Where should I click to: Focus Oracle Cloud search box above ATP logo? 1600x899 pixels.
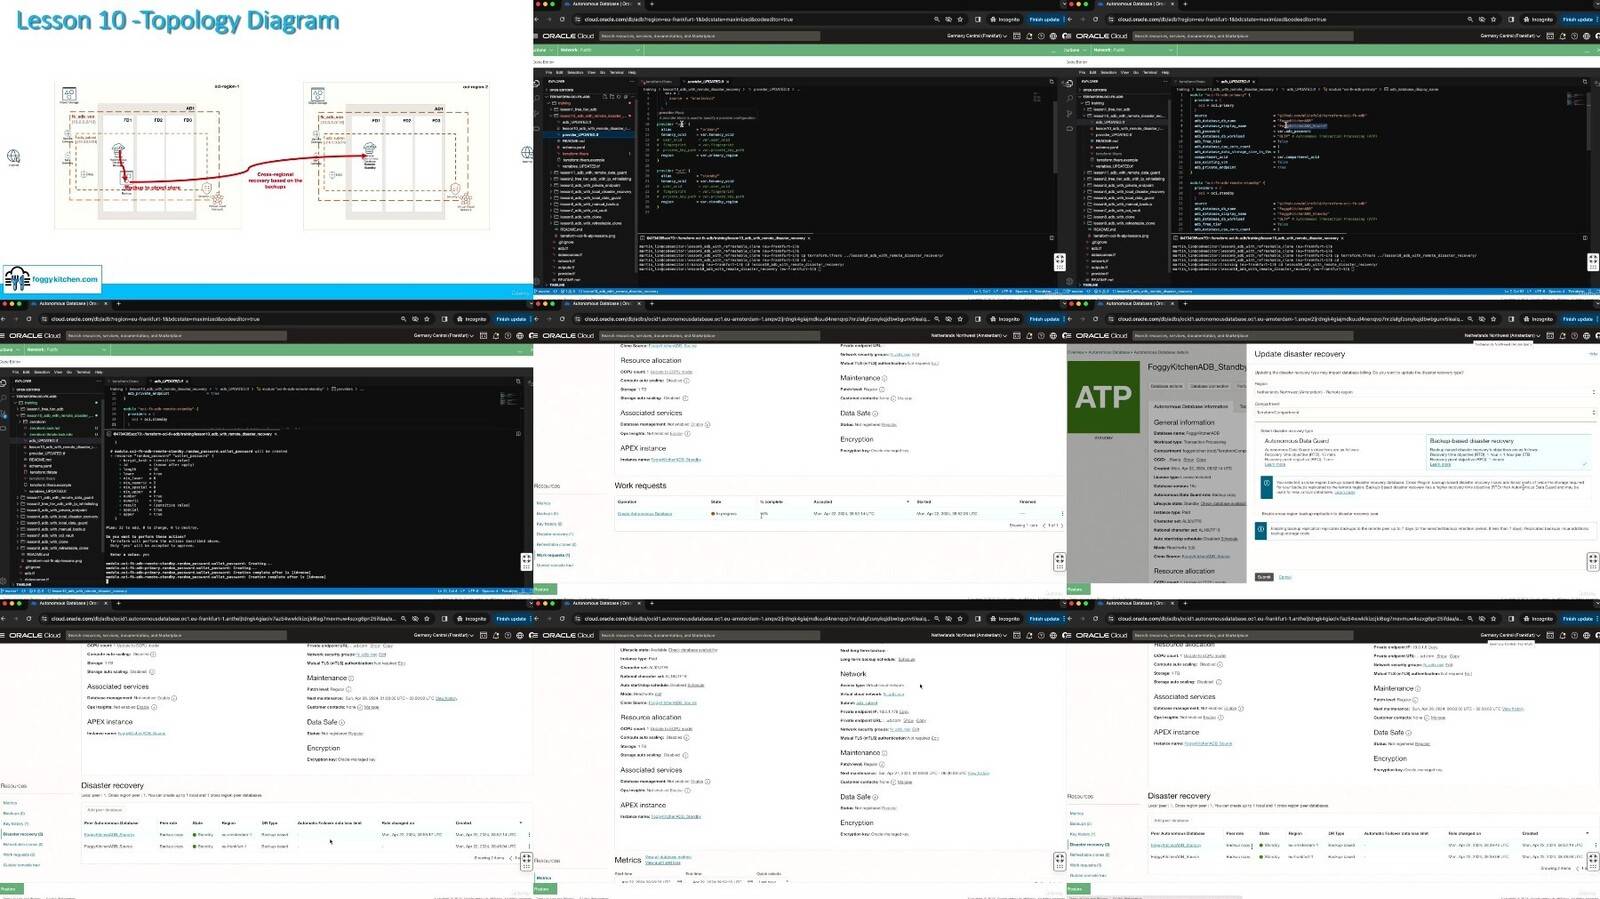coord(1243,336)
